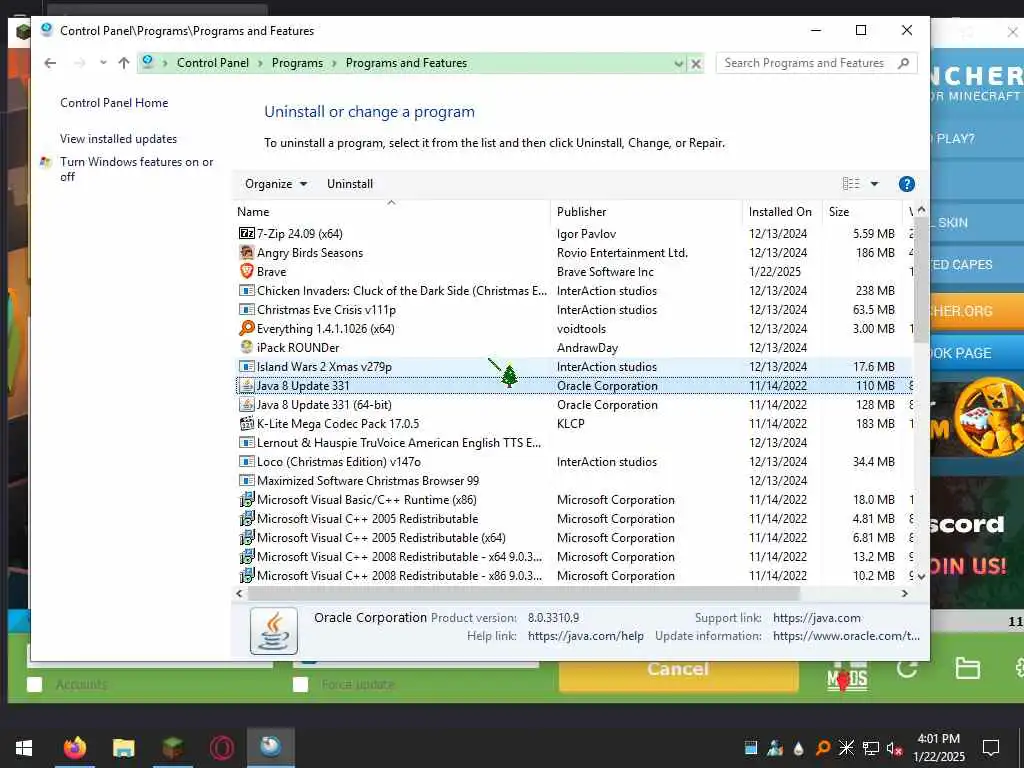Click the 7-Zip program icon
Viewport: 1024px width, 768px height.
pos(246,234)
